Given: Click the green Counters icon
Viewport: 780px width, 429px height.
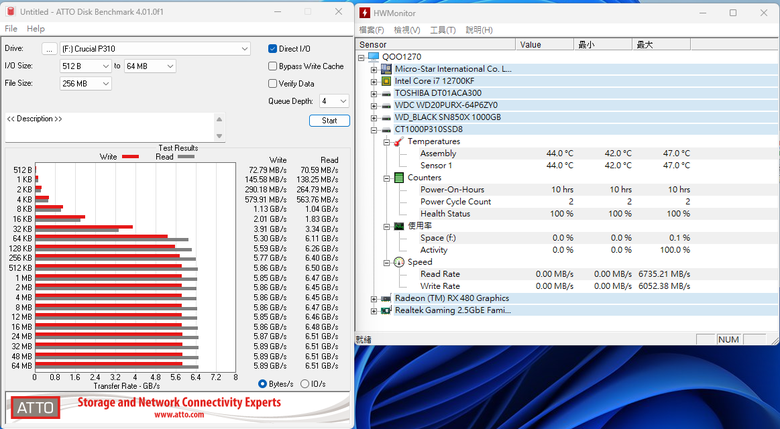Looking at the screenshot, I should 398,178.
